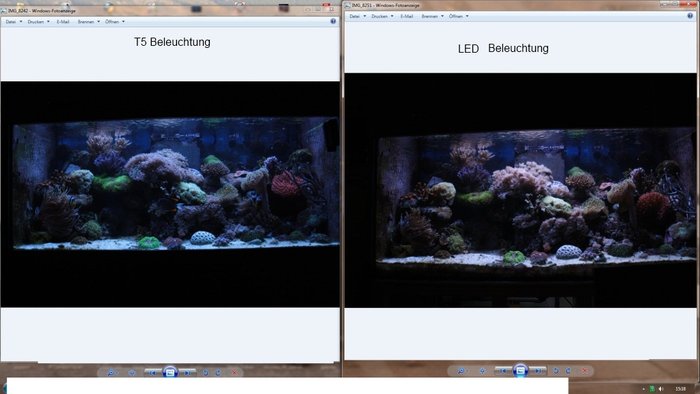Open help in IMG_8242 window
Screen dimensions: 700x394
coord(333,21)
